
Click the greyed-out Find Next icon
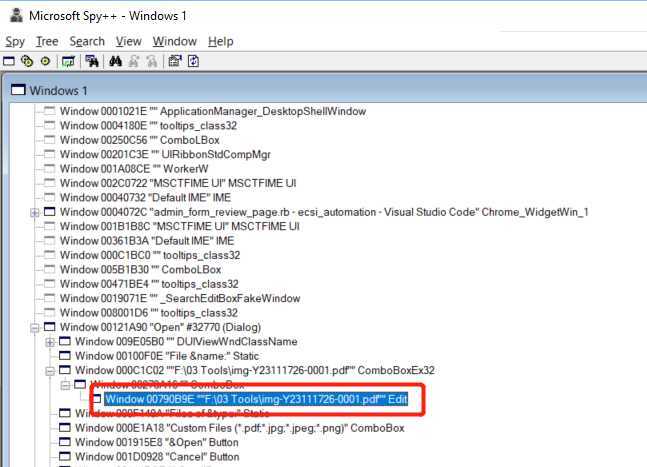tap(134, 62)
